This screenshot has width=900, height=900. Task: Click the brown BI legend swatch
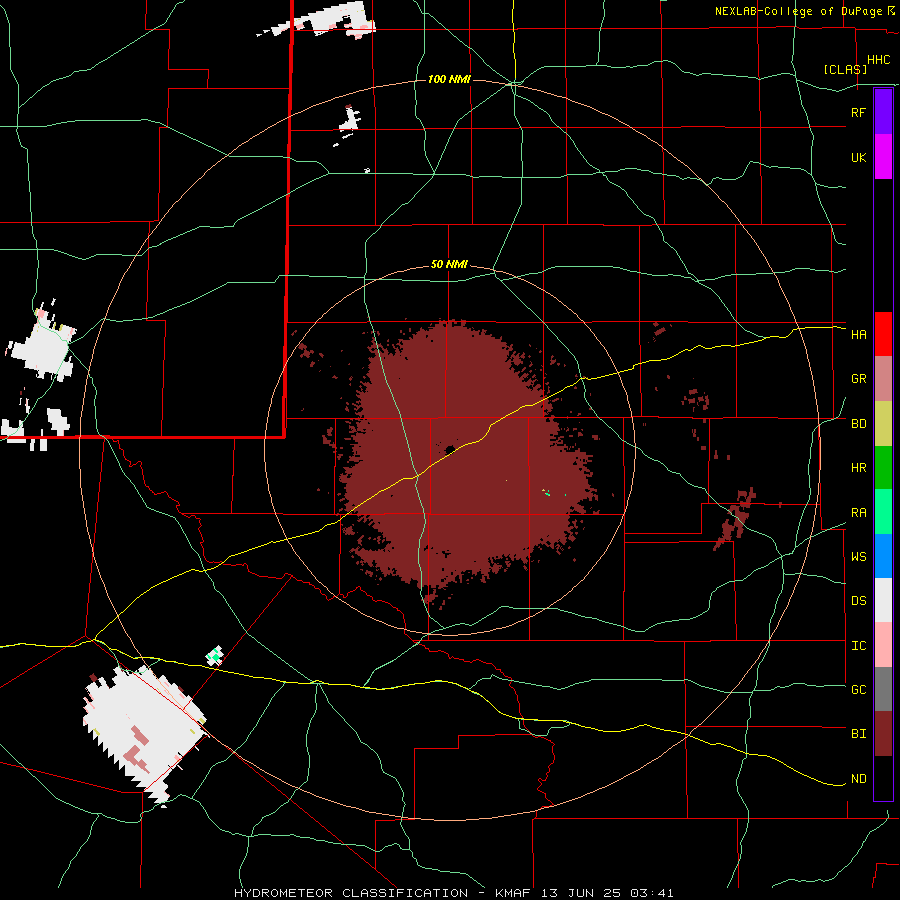(883, 734)
